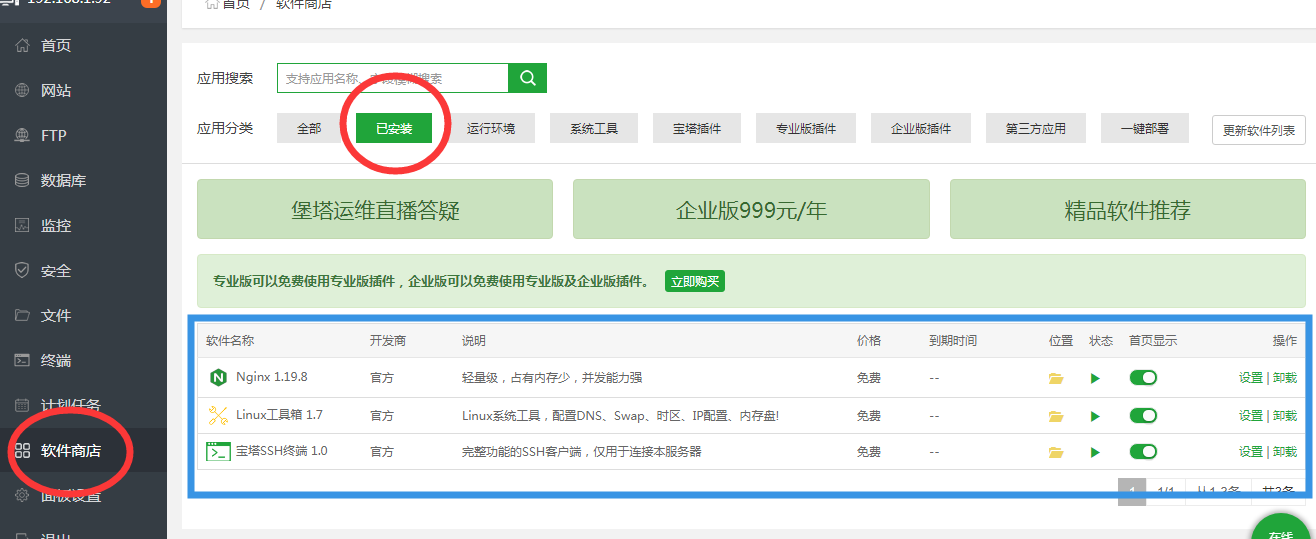Click 设置 link in 宝塔SSH终端 row

pos(1250,452)
